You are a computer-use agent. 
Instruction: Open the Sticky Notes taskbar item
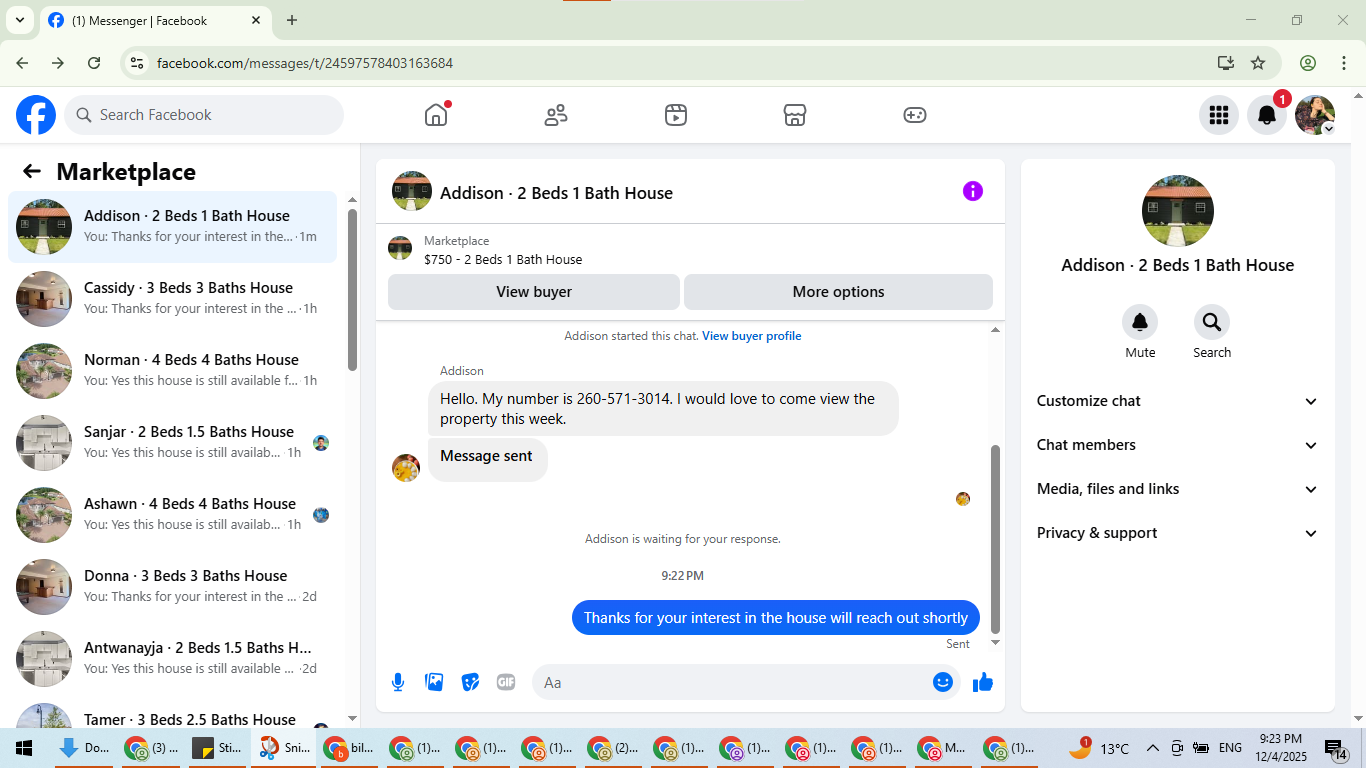click(x=217, y=748)
